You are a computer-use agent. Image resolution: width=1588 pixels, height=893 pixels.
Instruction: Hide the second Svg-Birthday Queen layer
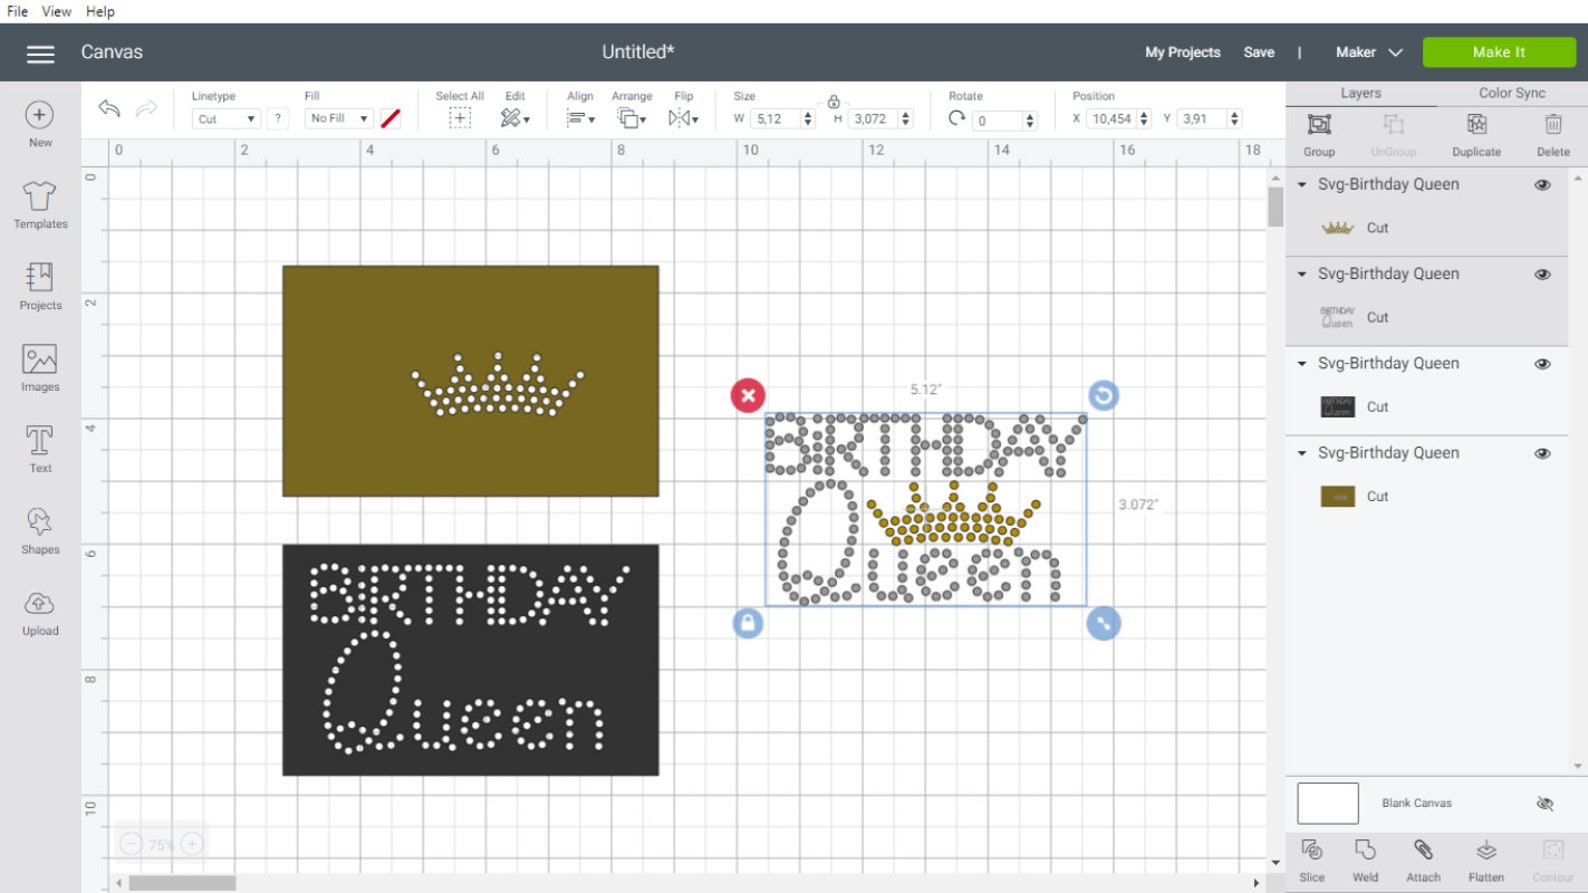1542,274
